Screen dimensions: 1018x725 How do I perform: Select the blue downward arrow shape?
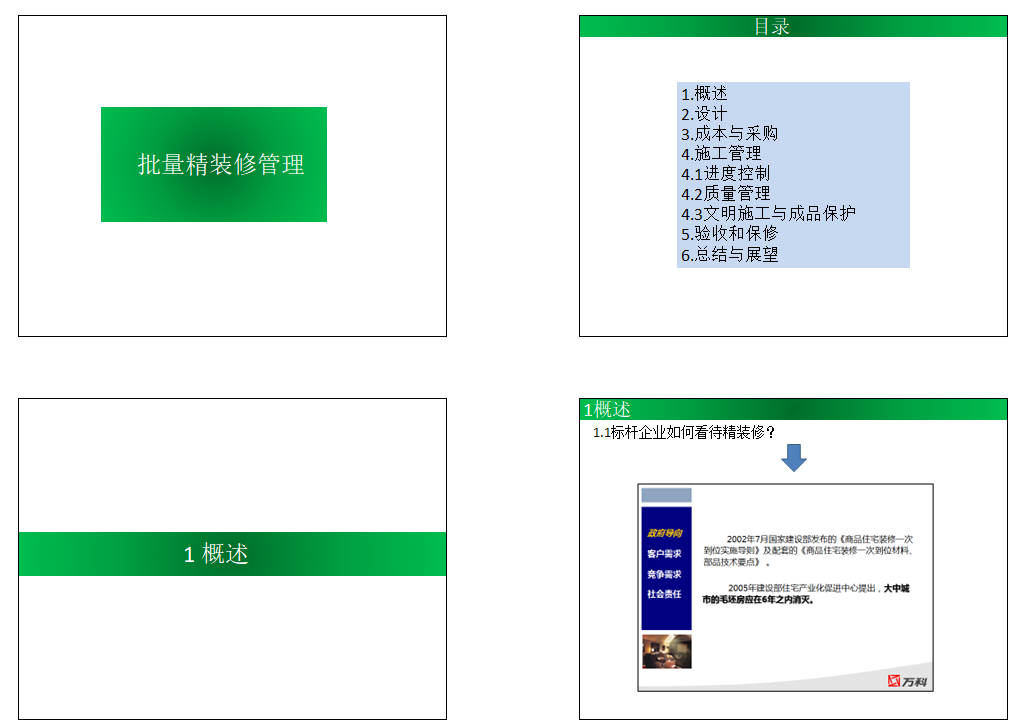[794, 457]
